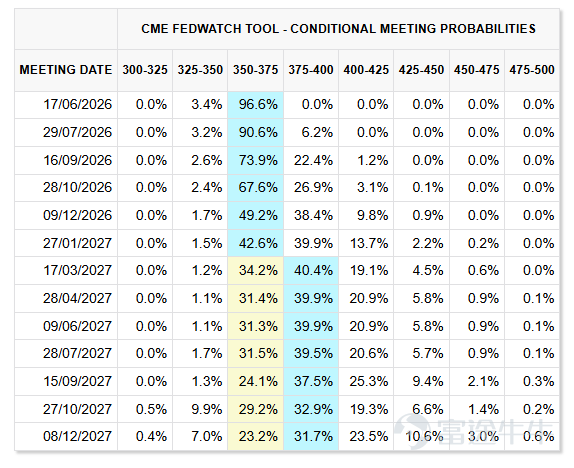Click the 49.2% cell for 09/12/2026

click(256, 215)
